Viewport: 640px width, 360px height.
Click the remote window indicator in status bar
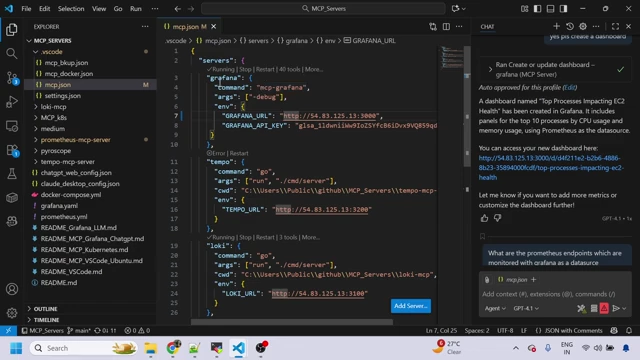coord(8,331)
